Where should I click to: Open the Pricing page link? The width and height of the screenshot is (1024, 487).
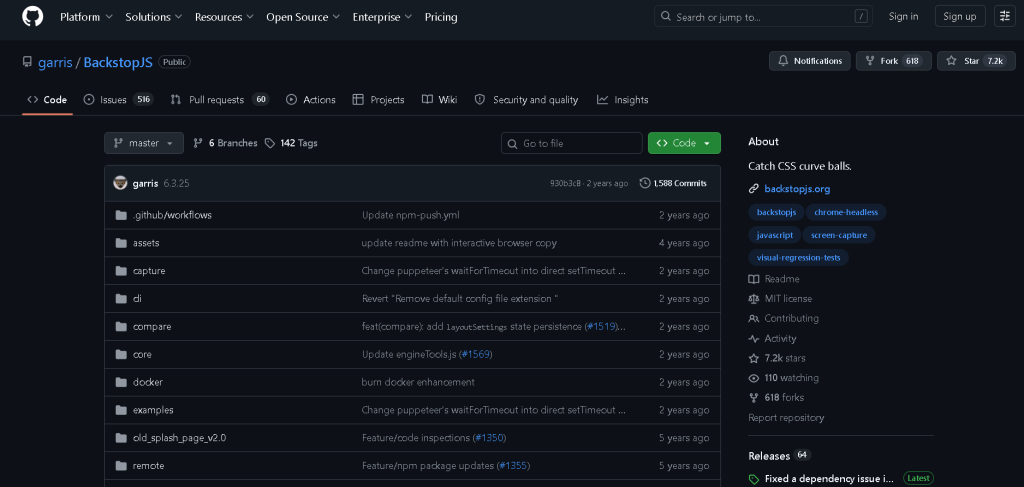441,17
